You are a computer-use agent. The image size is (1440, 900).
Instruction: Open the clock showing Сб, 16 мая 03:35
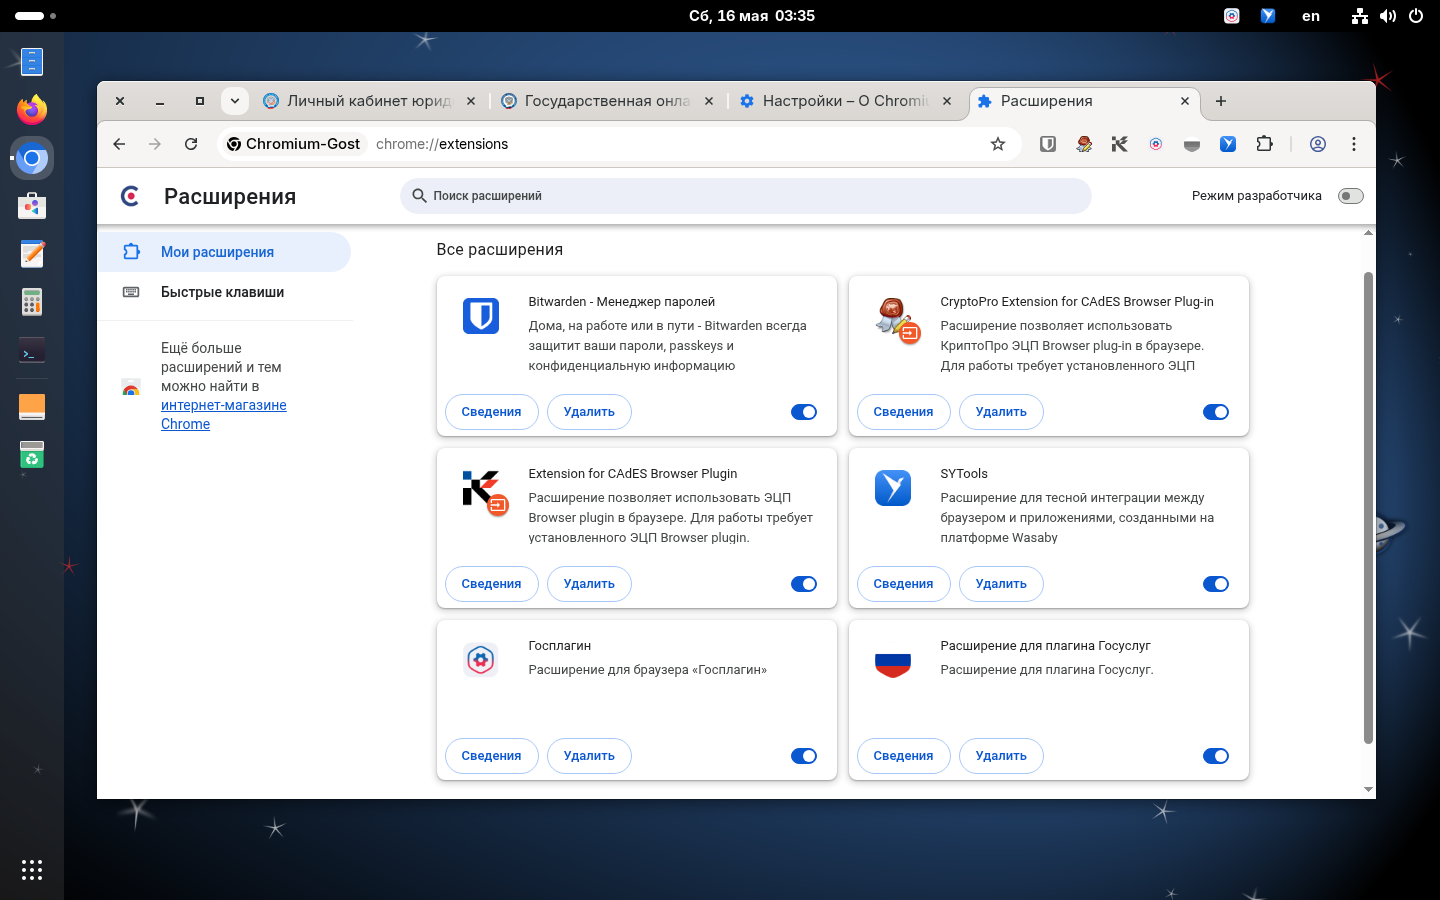click(752, 16)
